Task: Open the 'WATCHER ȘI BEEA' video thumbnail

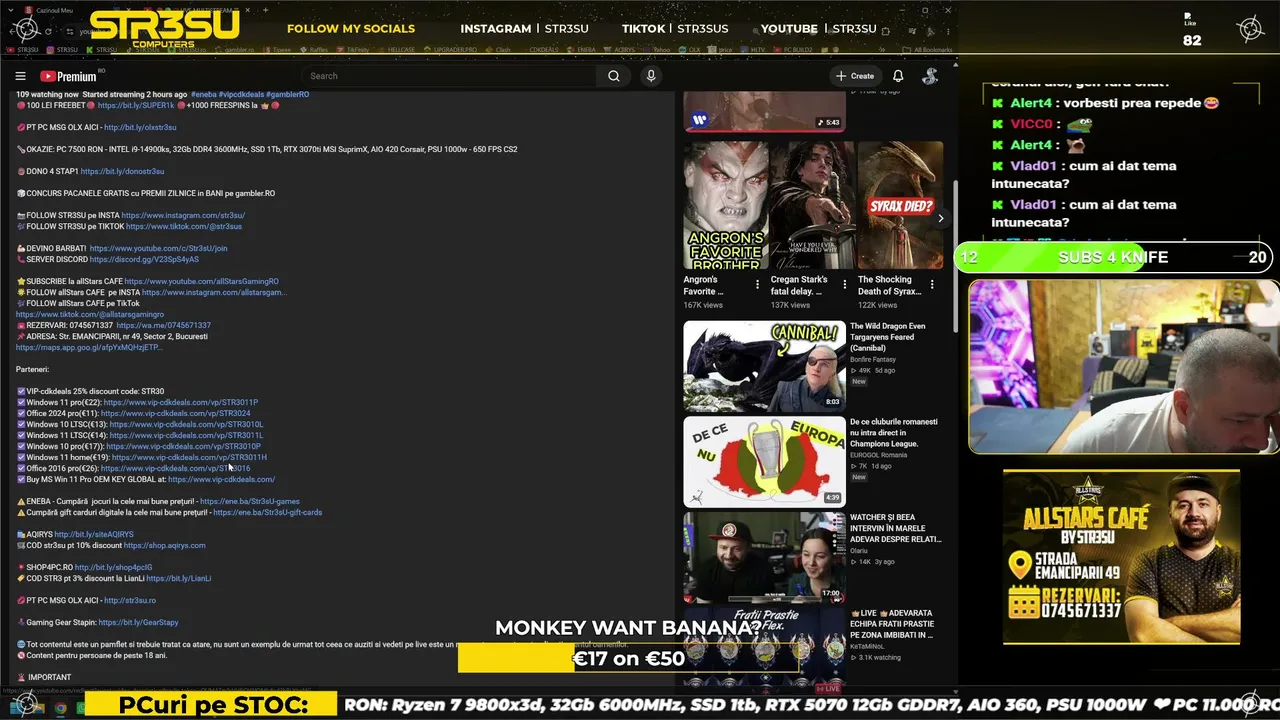Action: point(764,557)
